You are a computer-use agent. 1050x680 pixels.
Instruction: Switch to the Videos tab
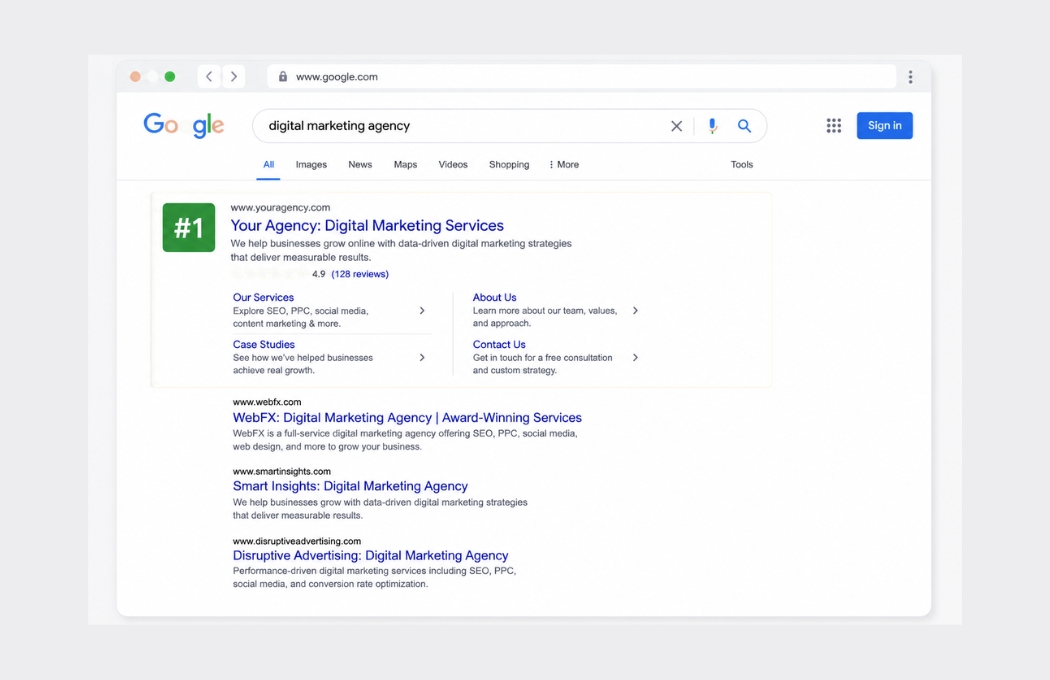pos(453,165)
